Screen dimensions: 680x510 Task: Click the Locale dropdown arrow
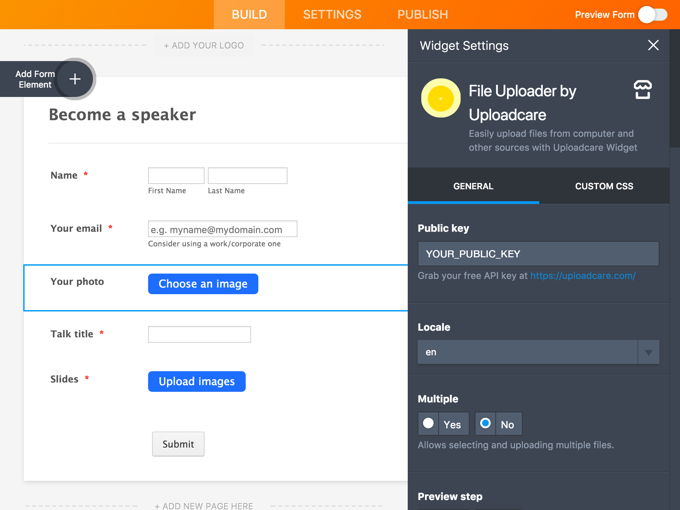(648, 352)
